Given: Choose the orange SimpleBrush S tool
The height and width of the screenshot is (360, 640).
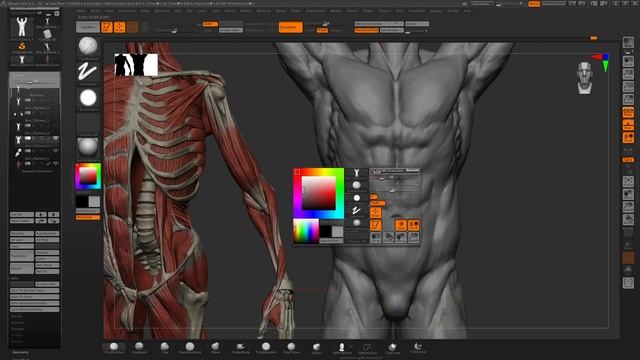Looking at the screenshot, I should [22, 47].
